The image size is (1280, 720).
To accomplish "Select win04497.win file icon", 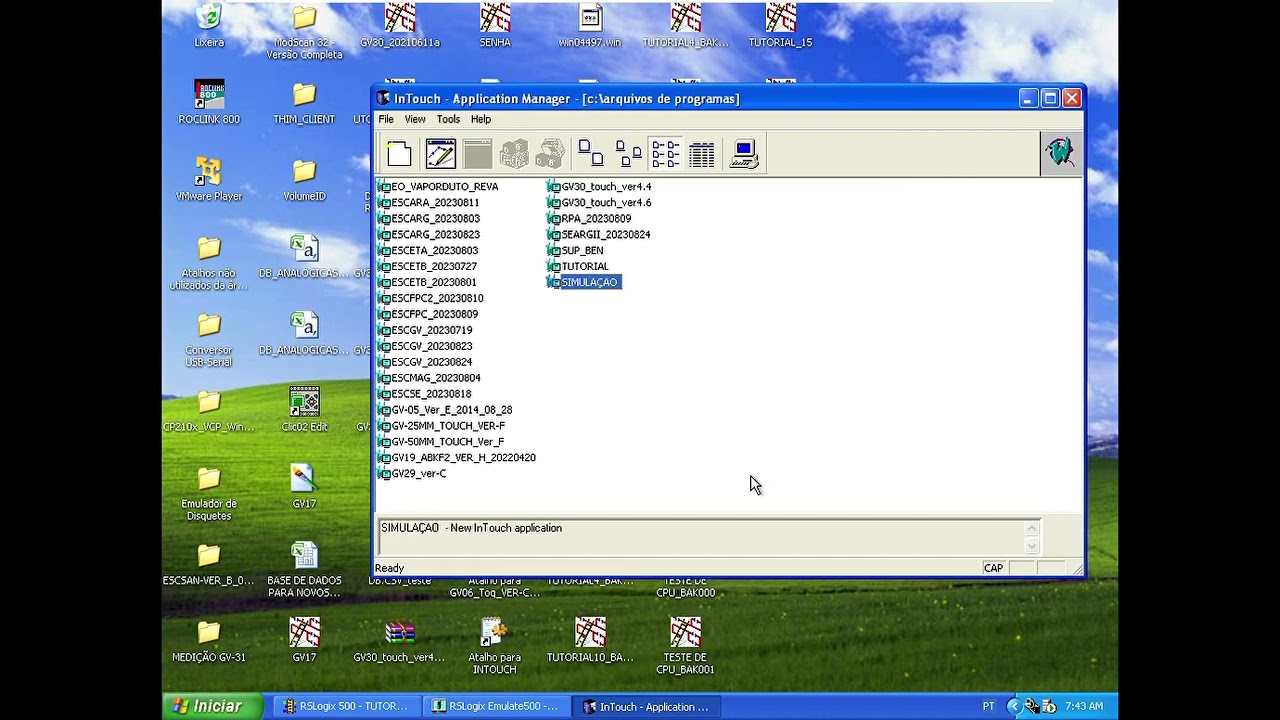I will (x=590, y=25).
